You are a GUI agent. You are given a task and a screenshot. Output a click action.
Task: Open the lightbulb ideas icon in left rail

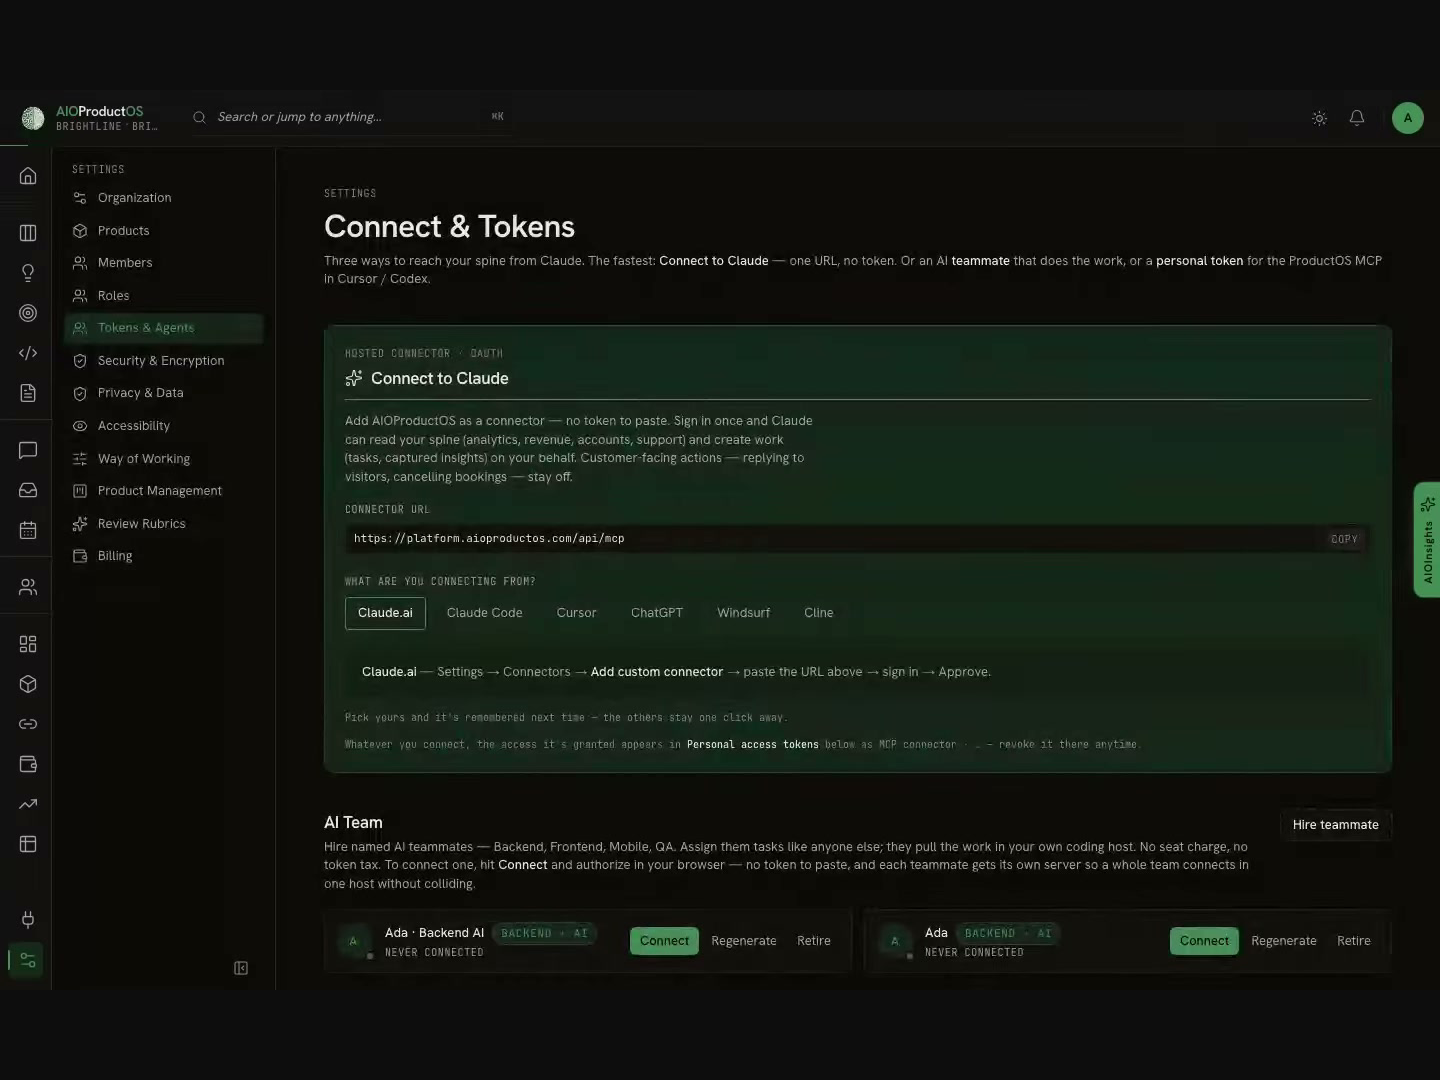pyautogui.click(x=28, y=273)
